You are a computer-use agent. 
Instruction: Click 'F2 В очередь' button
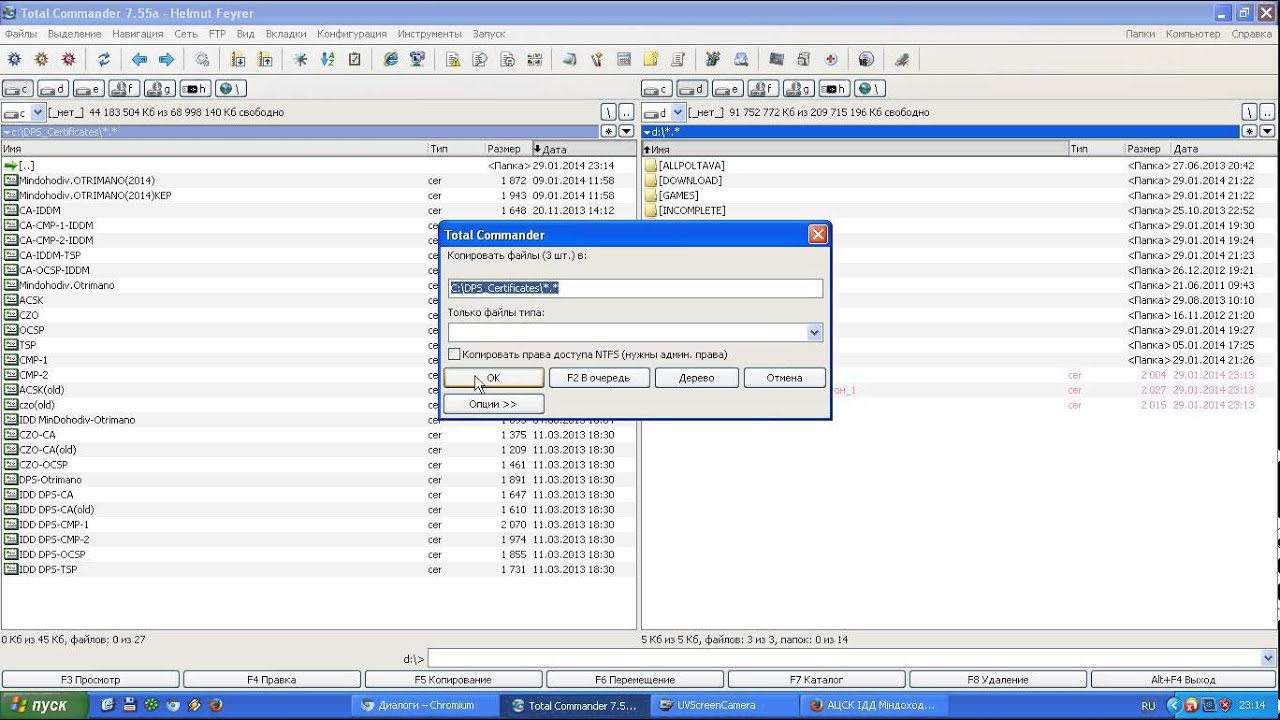[598, 378]
